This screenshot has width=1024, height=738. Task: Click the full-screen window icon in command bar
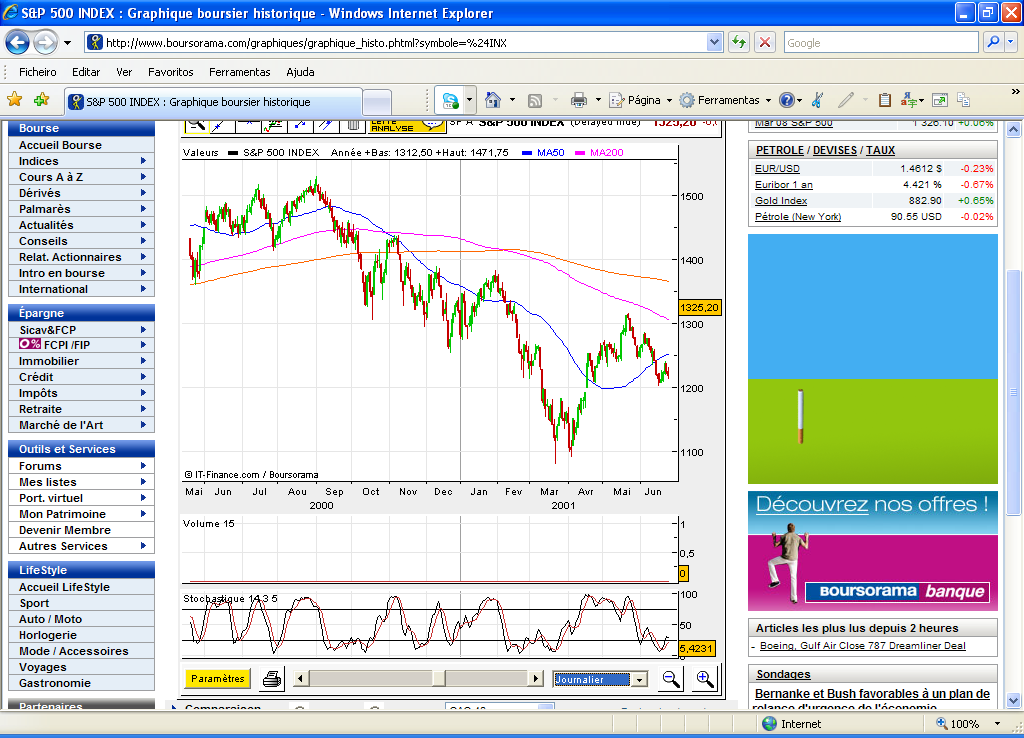pos(940,100)
